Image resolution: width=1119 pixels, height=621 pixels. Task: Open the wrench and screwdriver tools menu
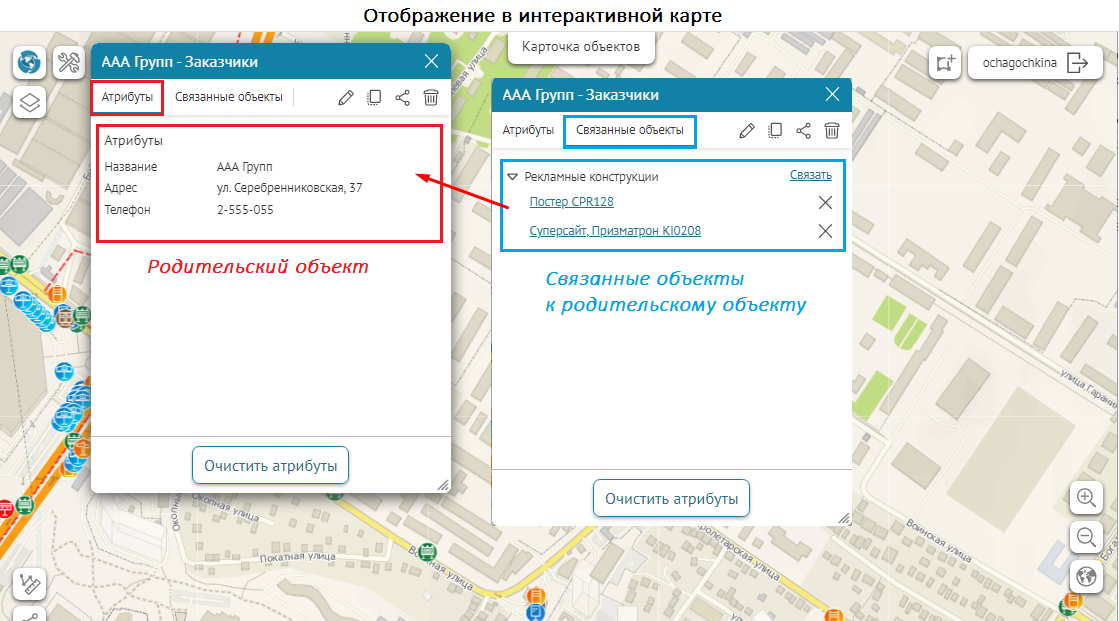pyautogui.click(x=68, y=63)
